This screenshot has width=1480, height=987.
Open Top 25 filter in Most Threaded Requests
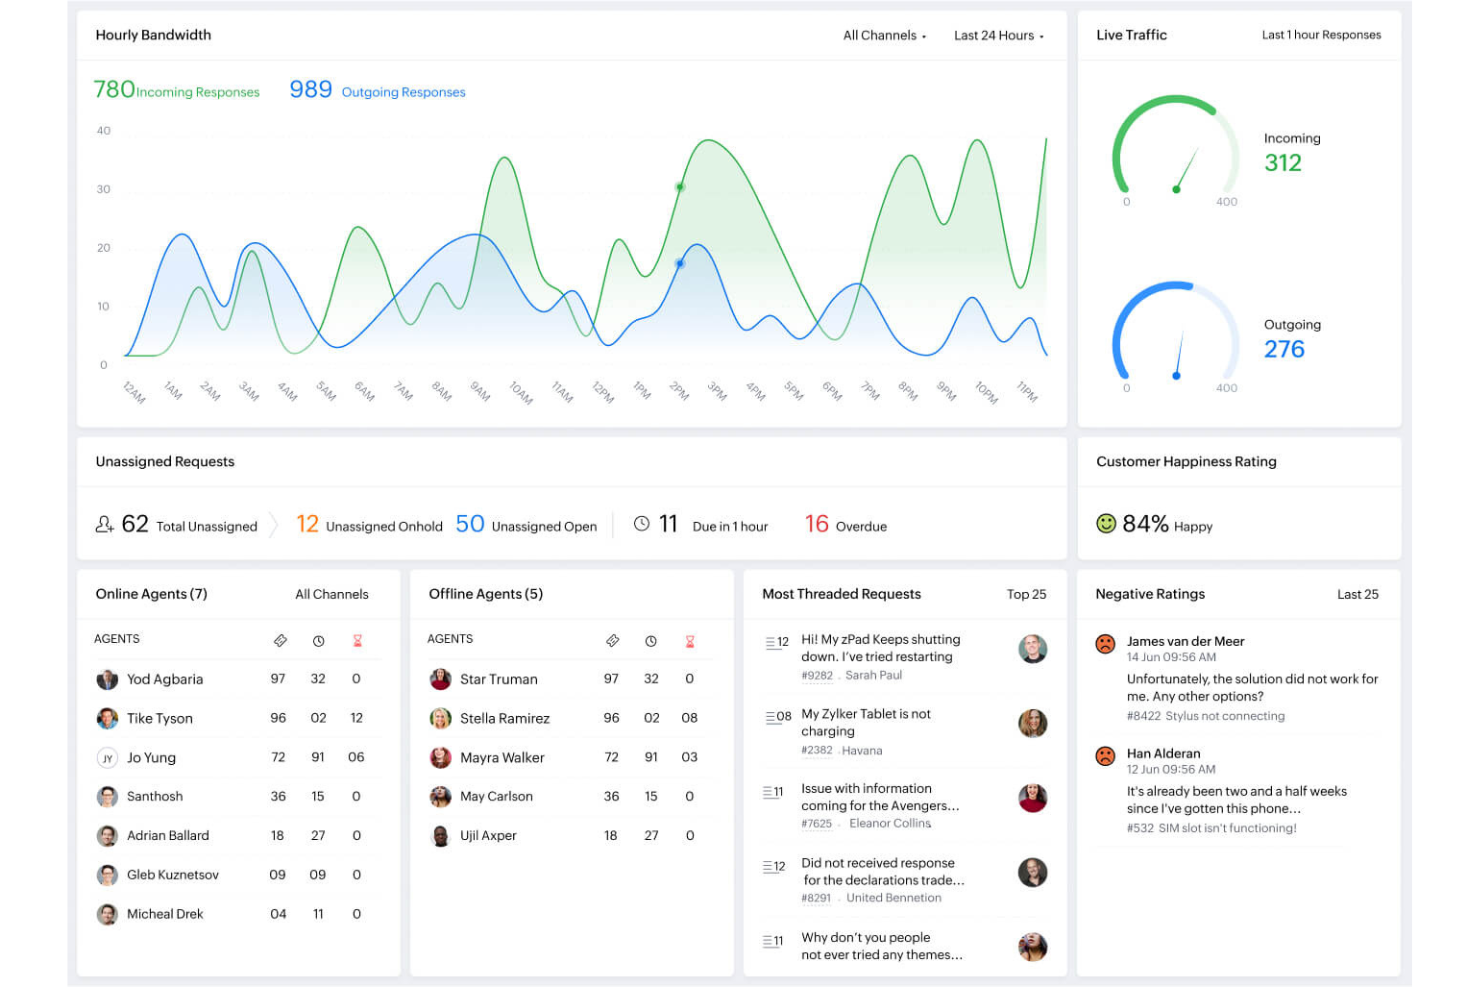coord(1026,594)
